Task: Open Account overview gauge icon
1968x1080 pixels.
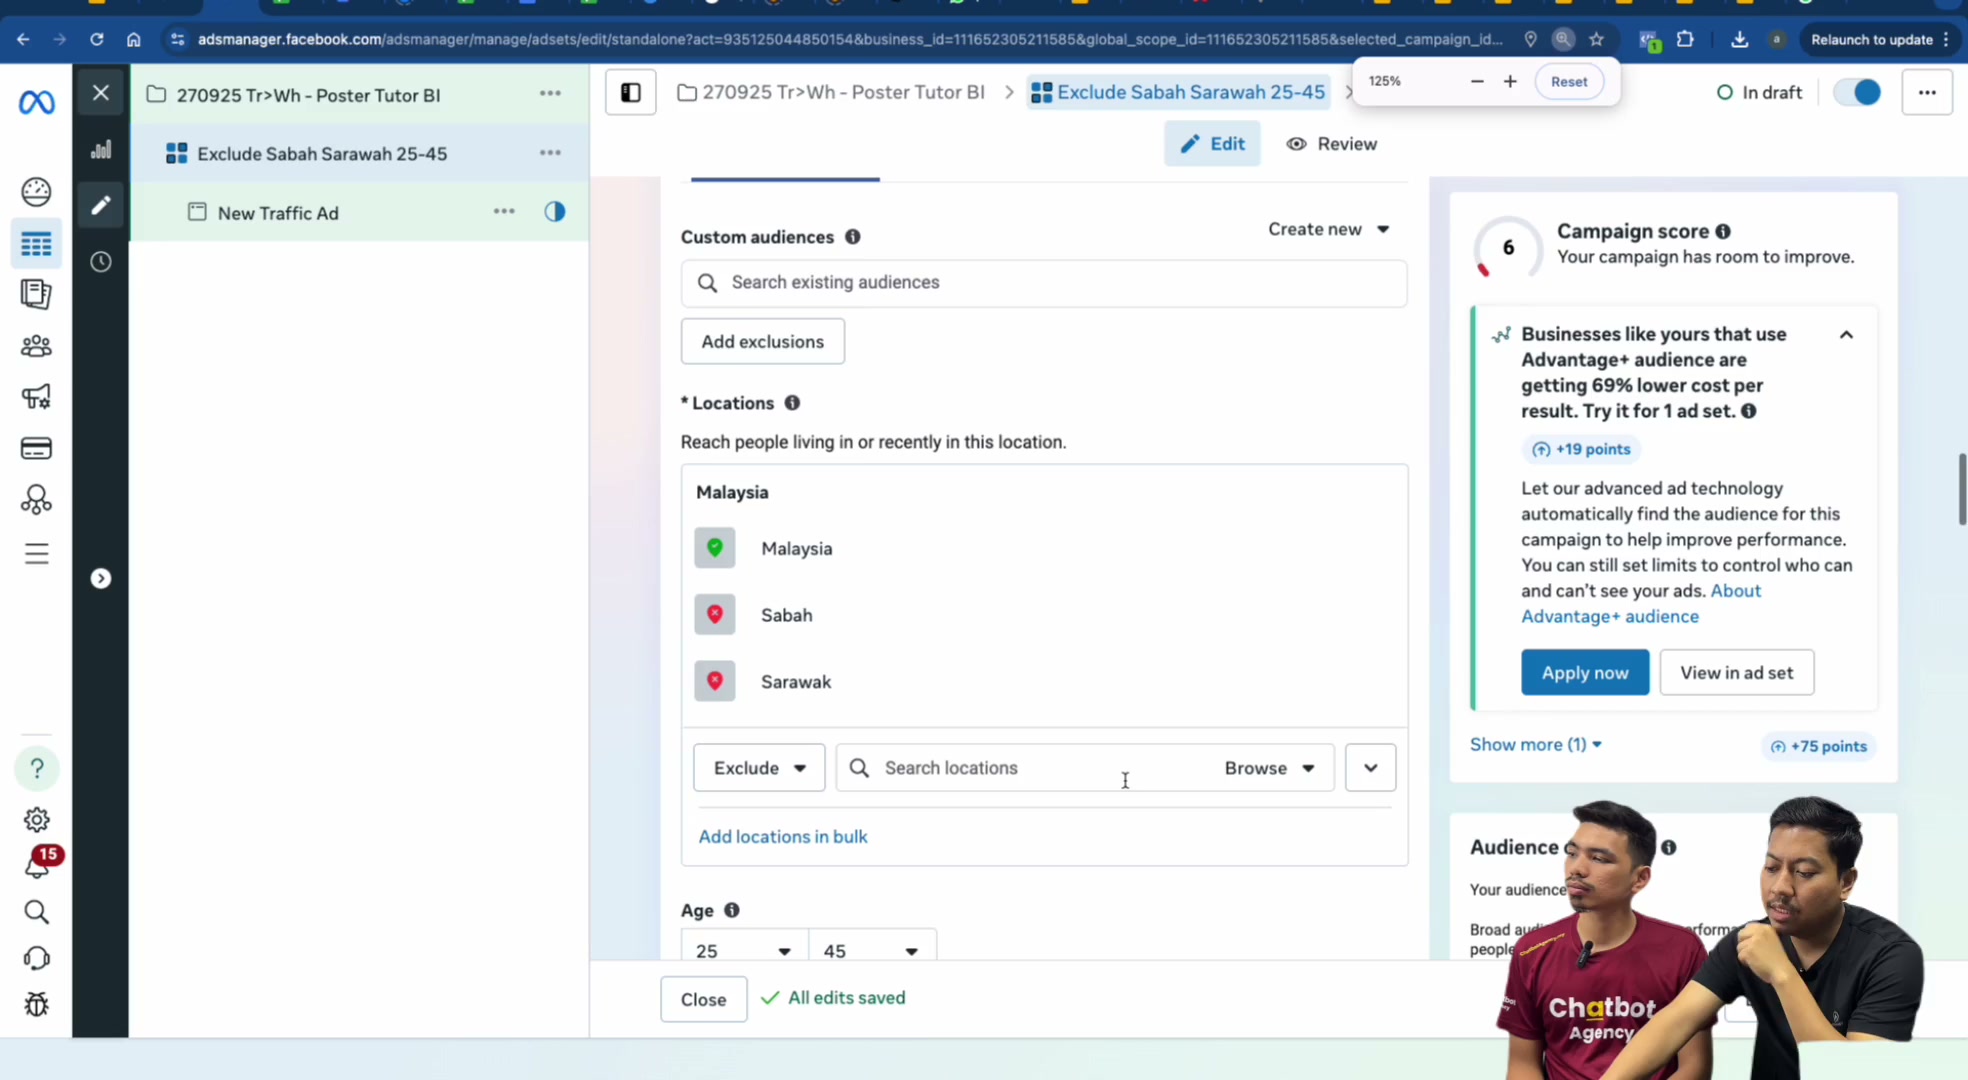Action: tap(36, 191)
